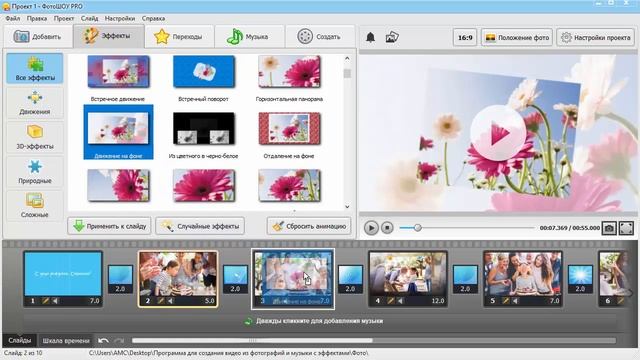
Task: Choose the Движение на фоне effect
Action: (118, 132)
